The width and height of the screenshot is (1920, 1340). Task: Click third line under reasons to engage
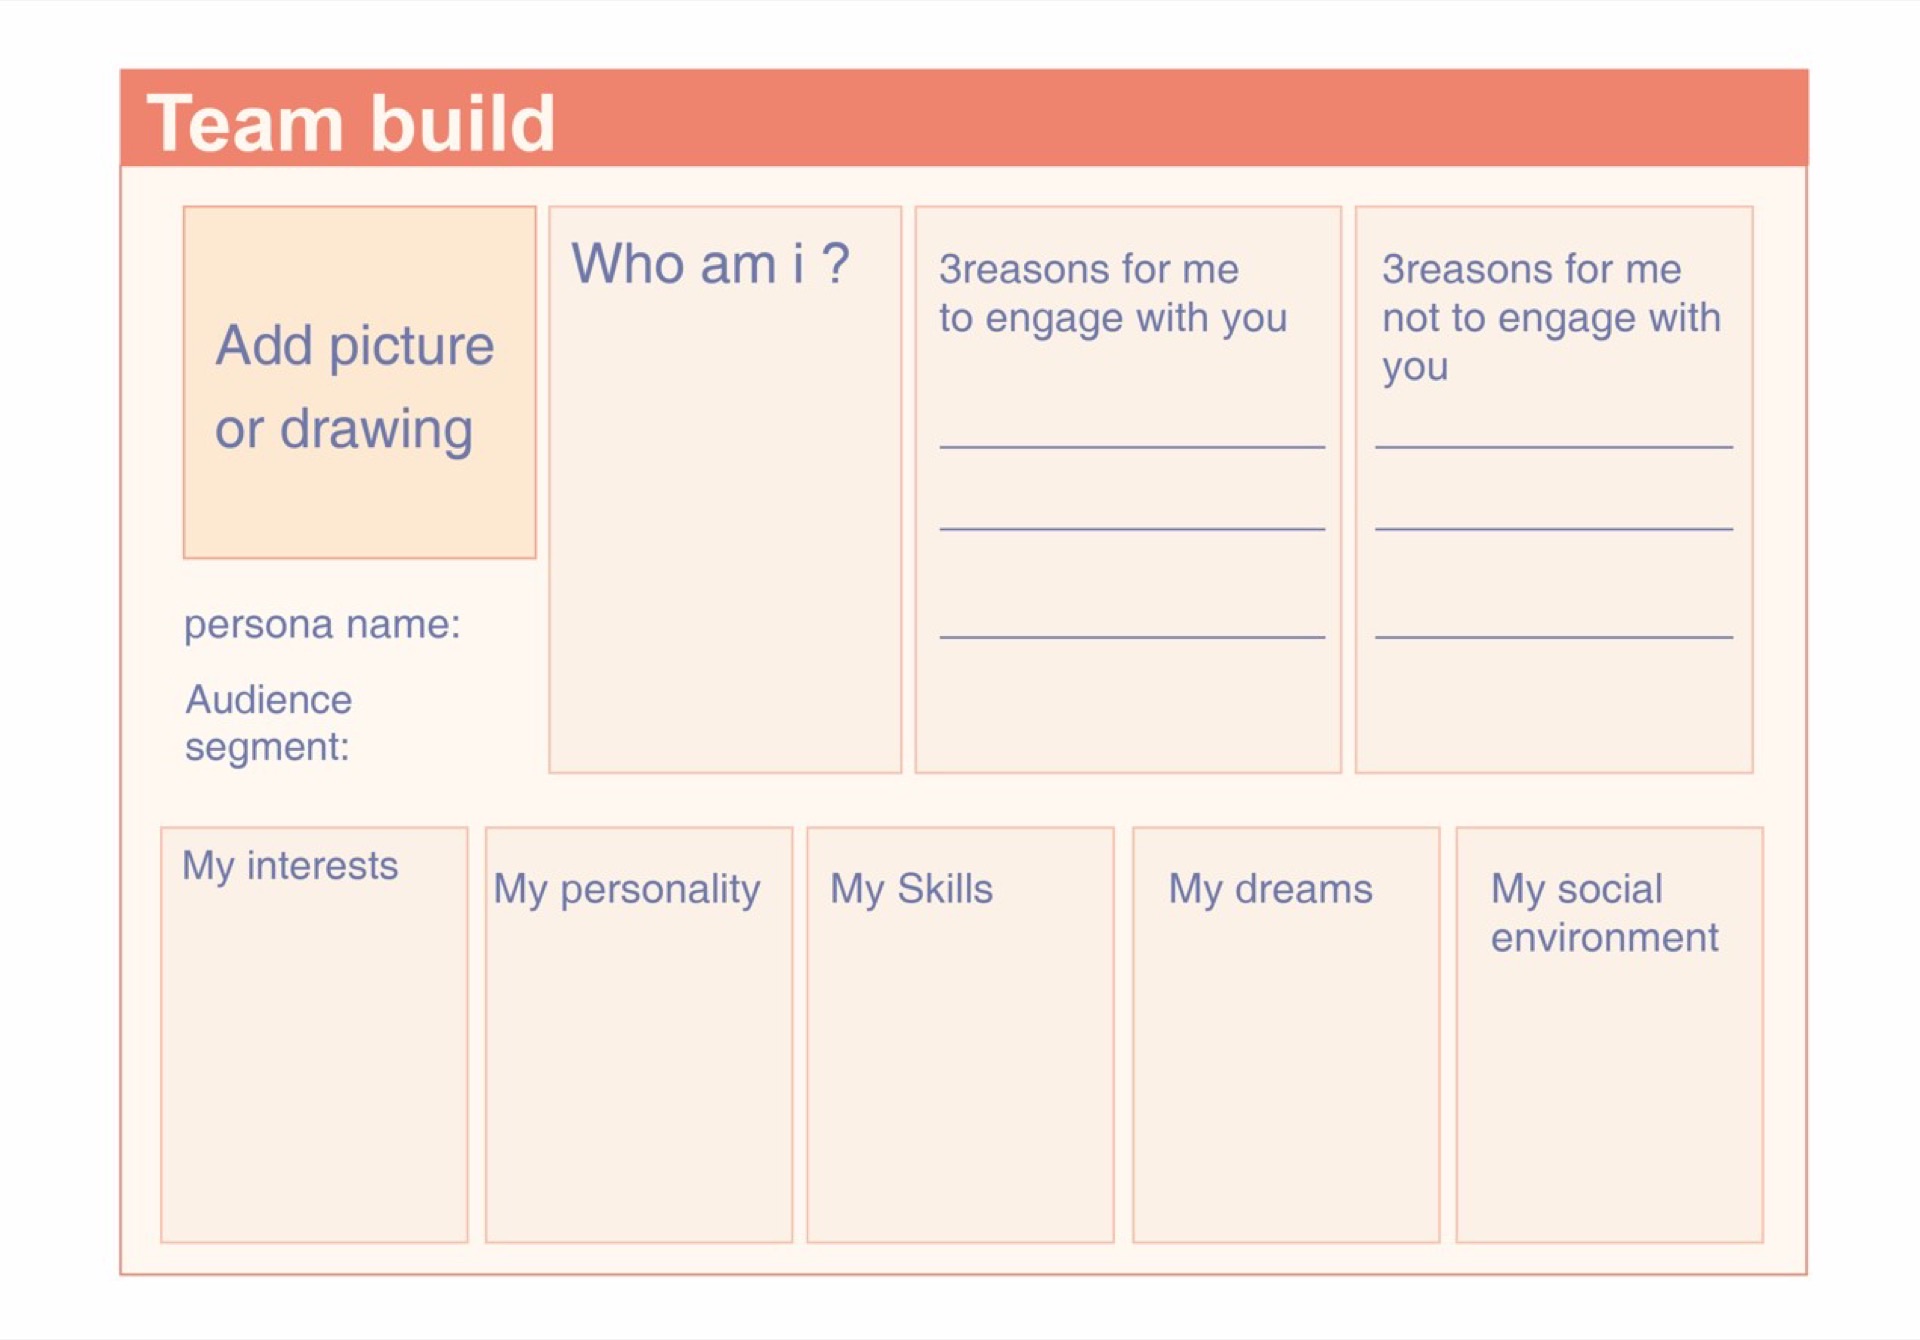tap(1132, 636)
